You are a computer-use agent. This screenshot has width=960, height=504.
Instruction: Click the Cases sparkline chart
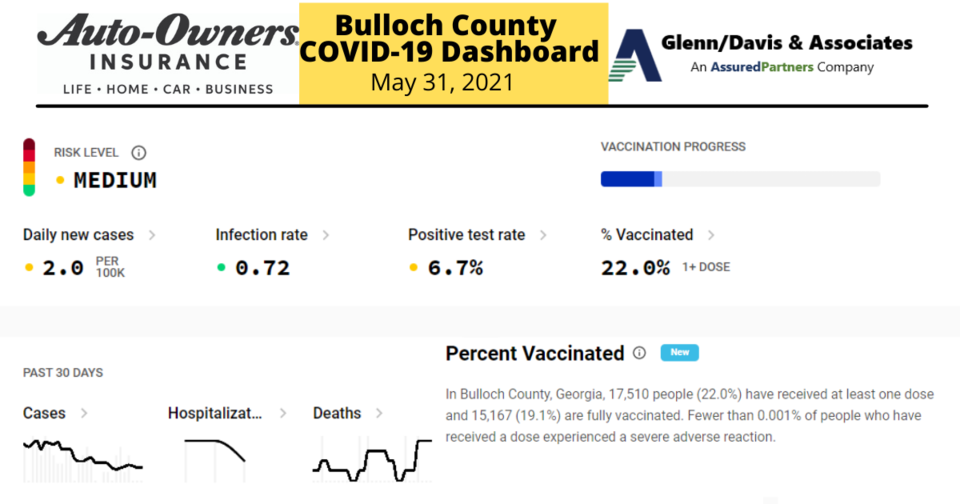tap(83, 460)
